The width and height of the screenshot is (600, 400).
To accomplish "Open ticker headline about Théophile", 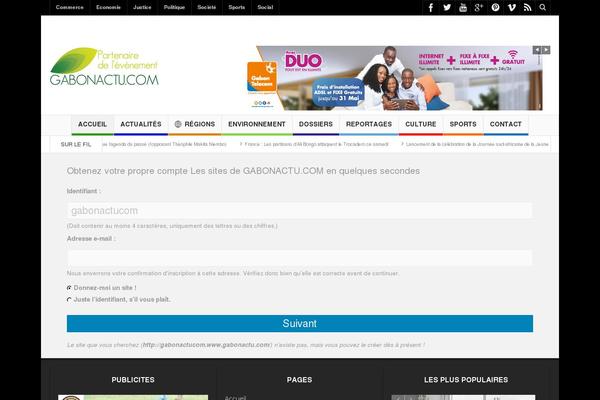I will [x=165, y=144].
